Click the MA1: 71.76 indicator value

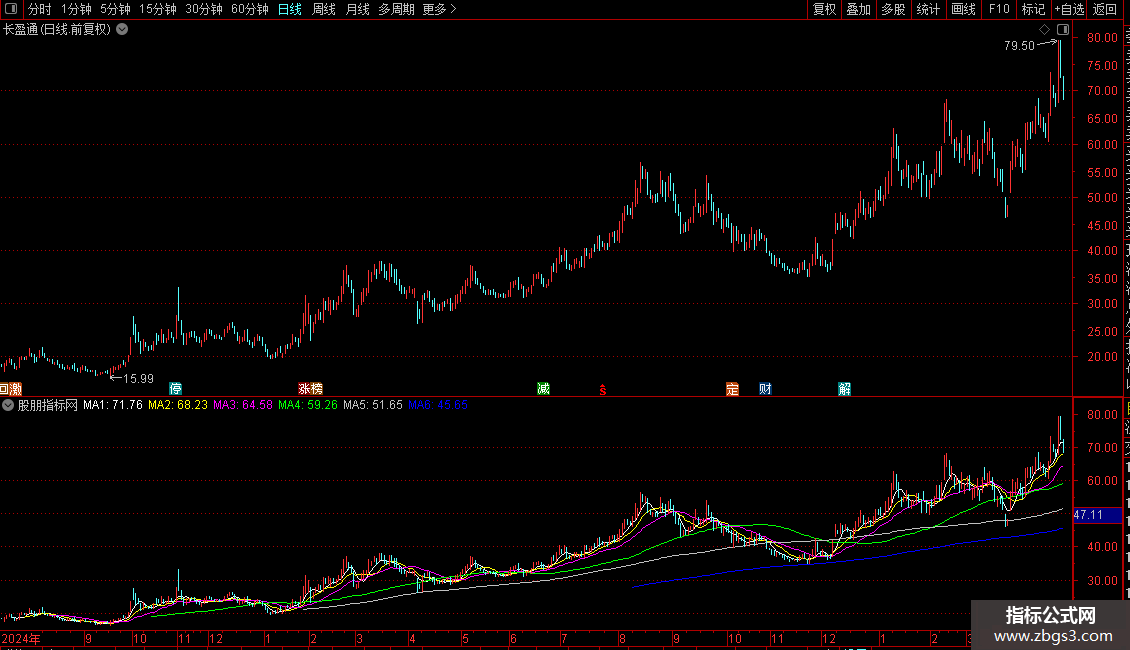112,405
